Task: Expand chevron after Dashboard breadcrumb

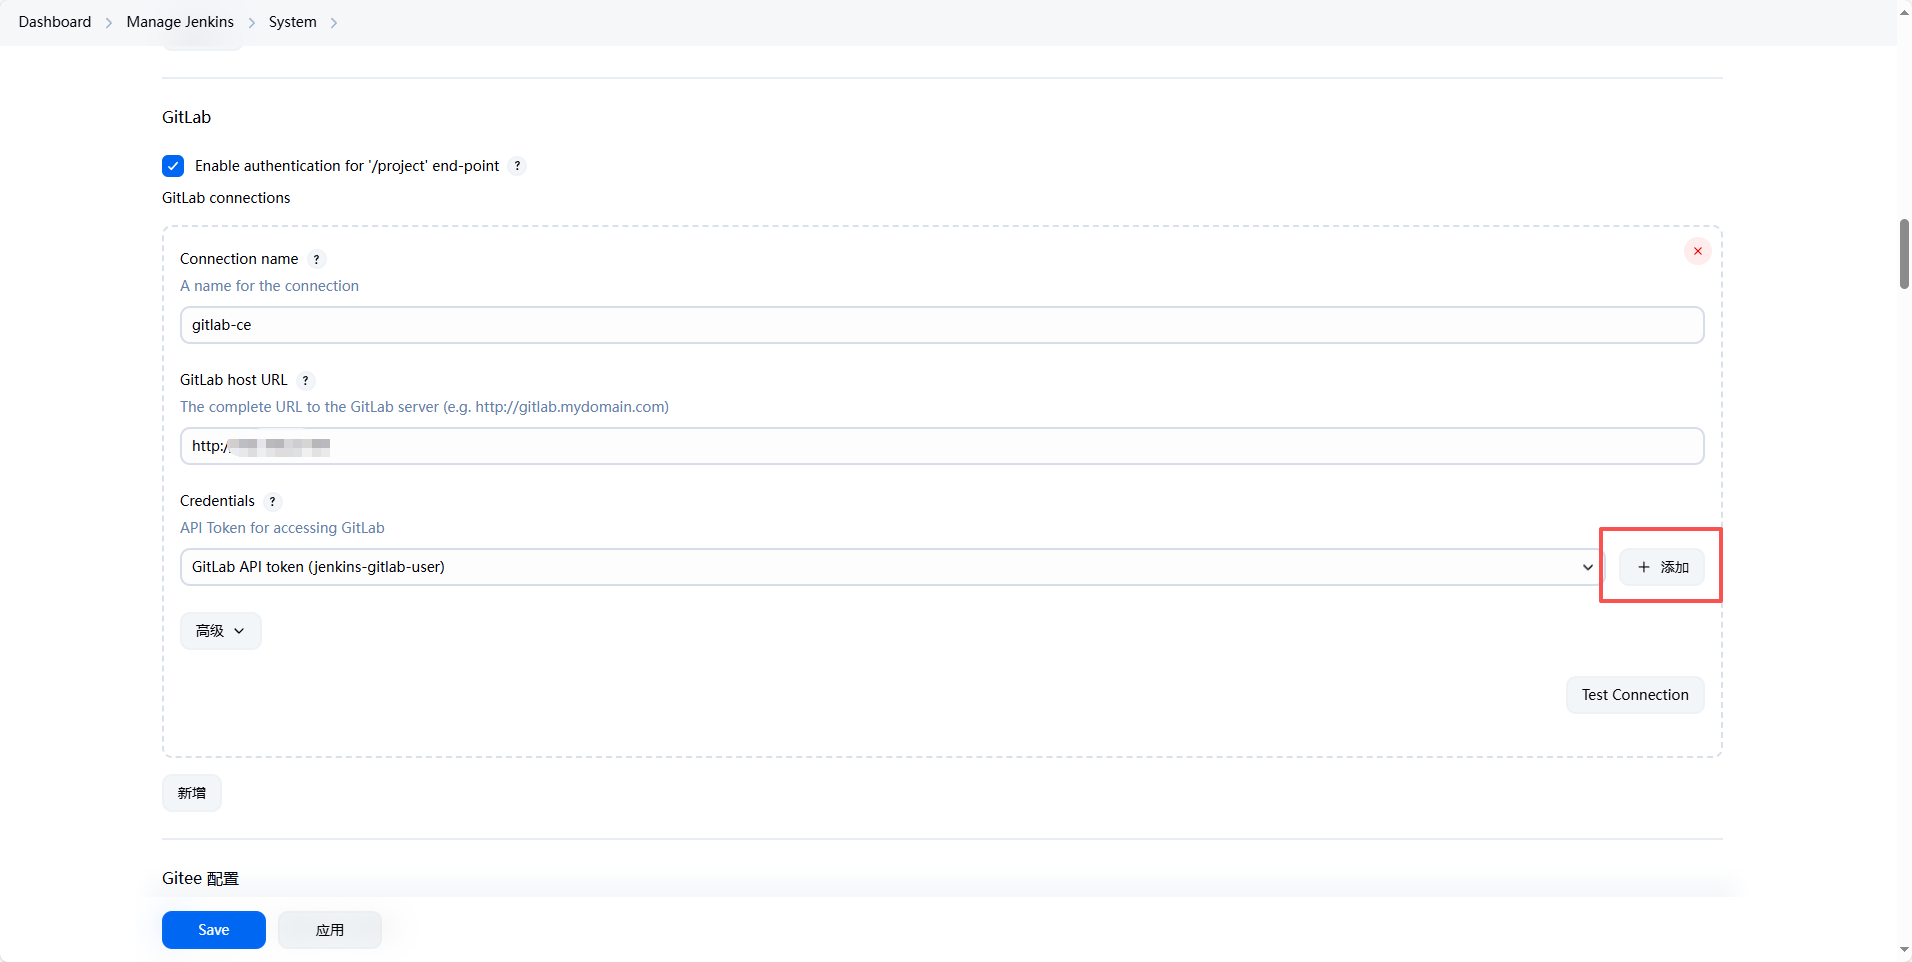Action: (x=109, y=23)
